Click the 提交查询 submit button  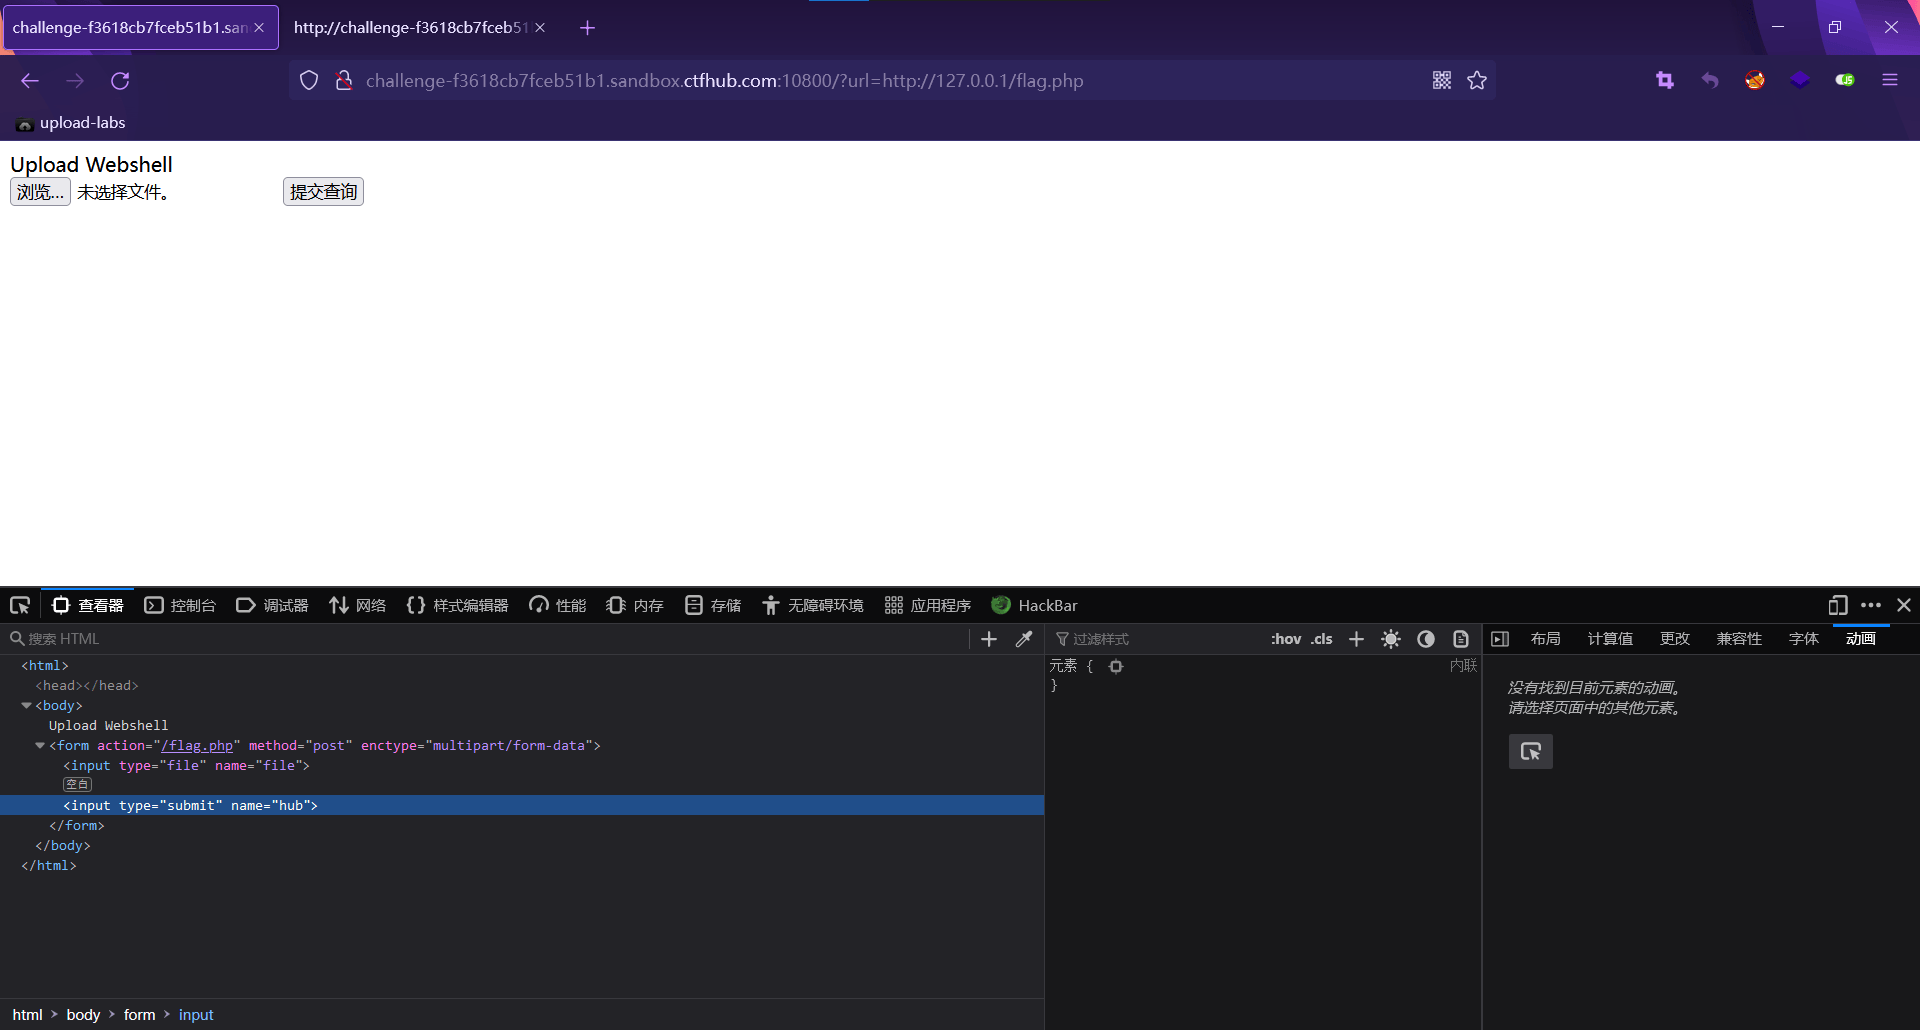click(x=323, y=192)
